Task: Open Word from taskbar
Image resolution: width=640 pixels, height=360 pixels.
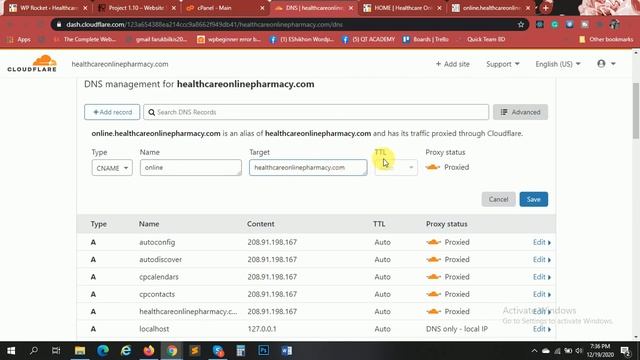Action: click(287, 351)
